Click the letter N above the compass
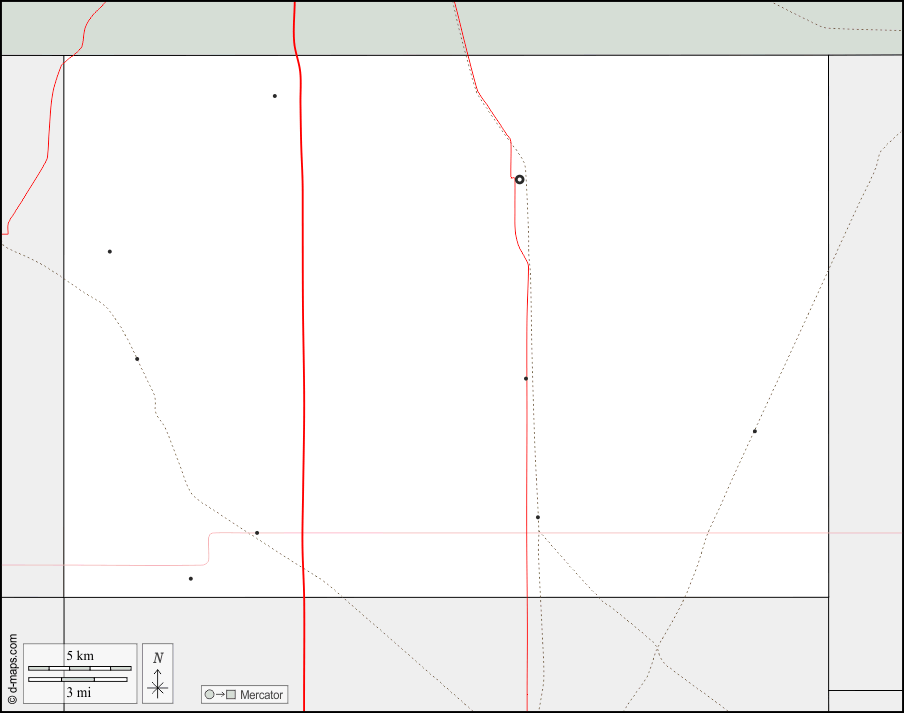The width and height of the screenshot is (904, 713). coord(158,658)
